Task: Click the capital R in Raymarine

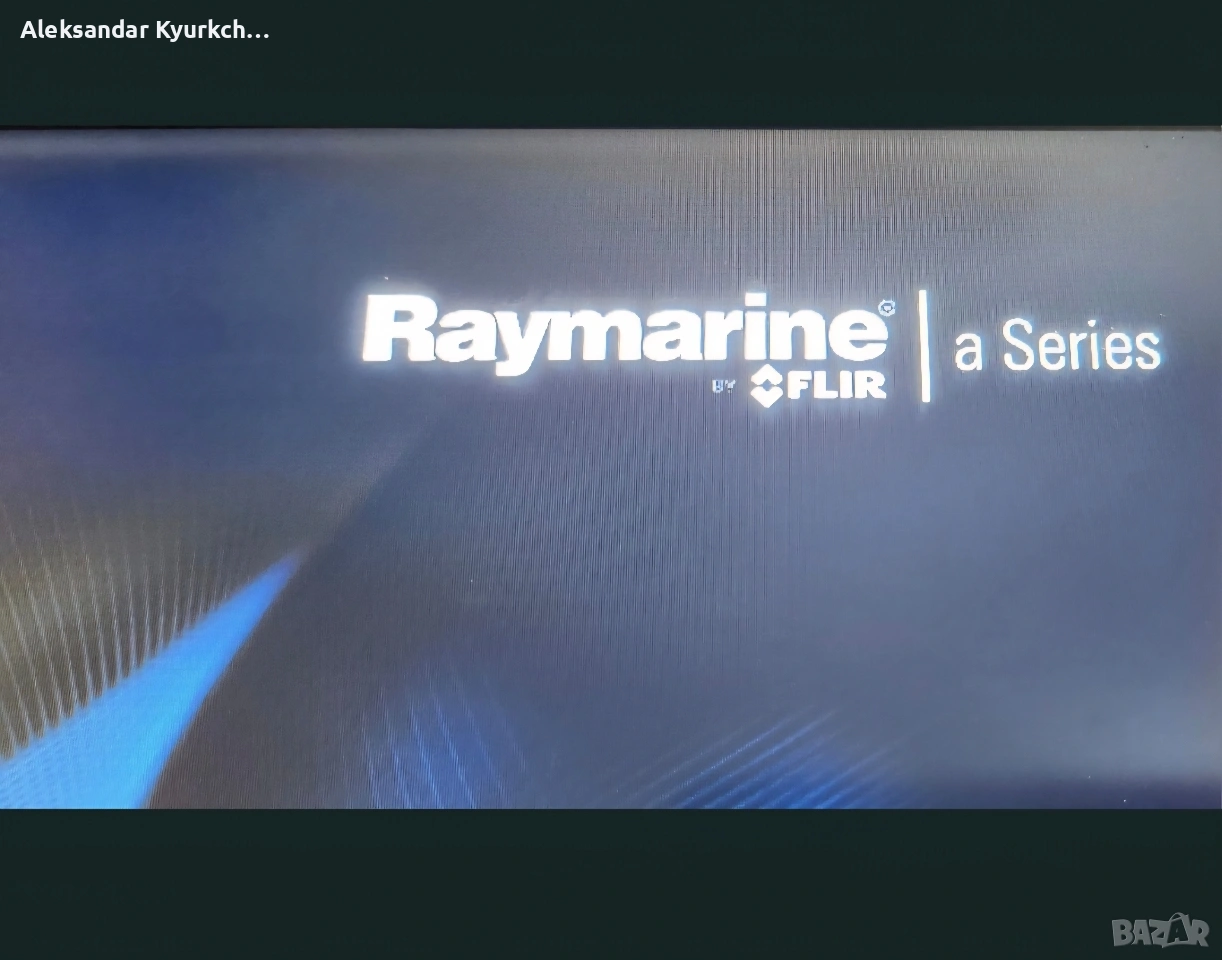Action: point(397,330)
